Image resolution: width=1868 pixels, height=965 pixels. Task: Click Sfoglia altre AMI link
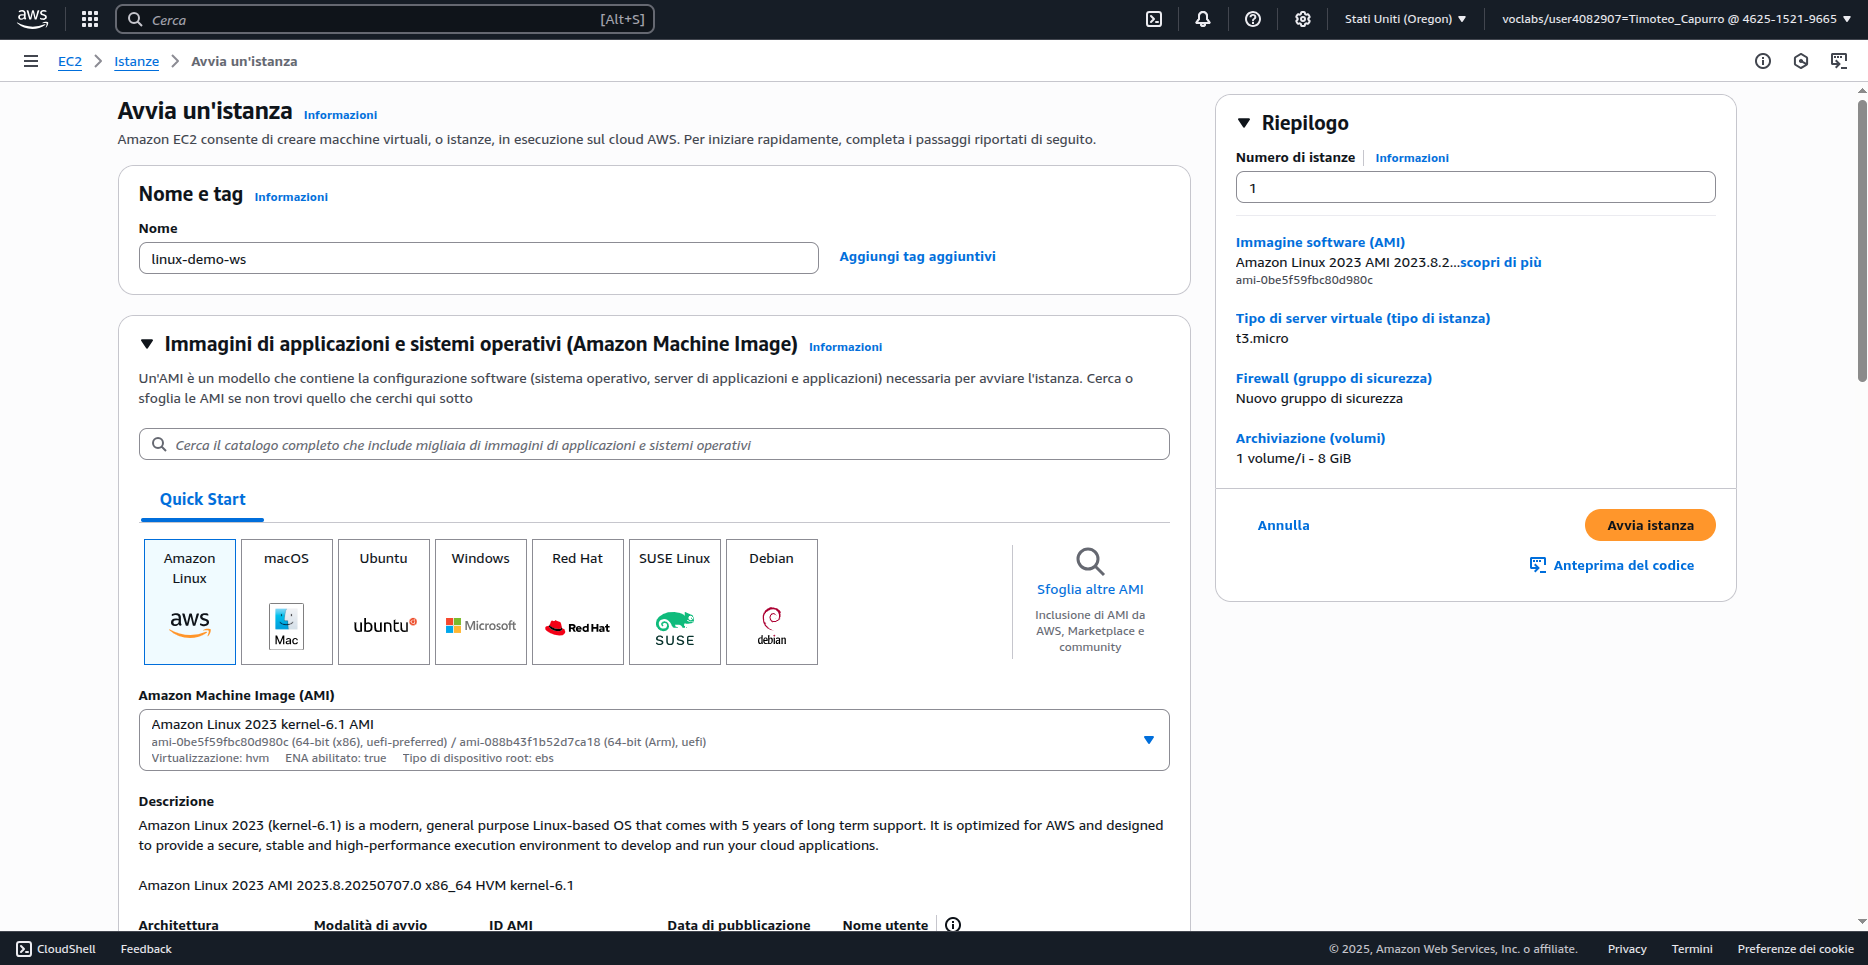(1090, 589)
